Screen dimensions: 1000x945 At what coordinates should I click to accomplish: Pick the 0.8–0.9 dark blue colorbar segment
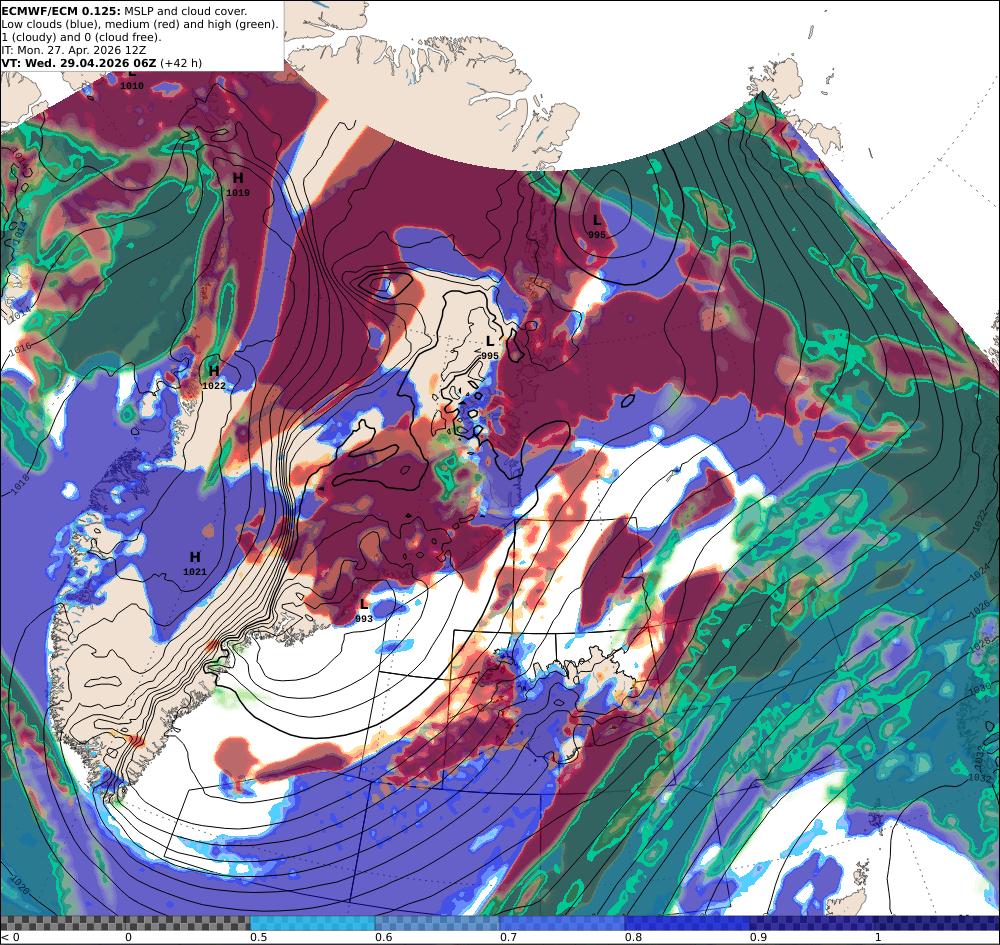(x=687, y=923)
